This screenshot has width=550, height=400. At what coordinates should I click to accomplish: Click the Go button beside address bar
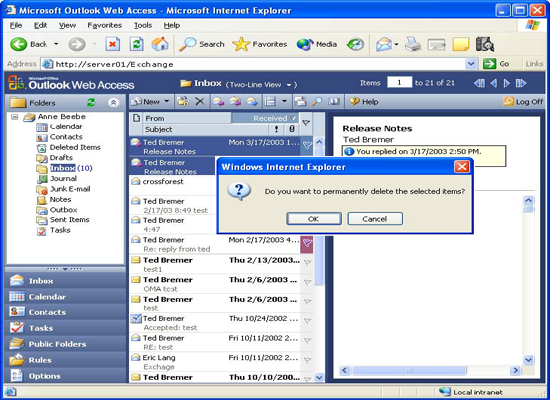tap(496, 64)
